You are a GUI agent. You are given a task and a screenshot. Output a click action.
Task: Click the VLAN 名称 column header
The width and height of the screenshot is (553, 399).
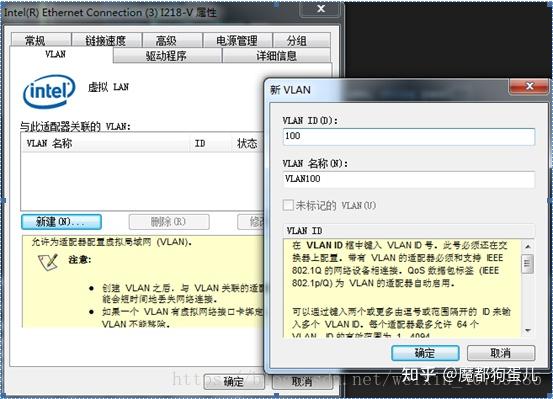pos(105,143)
